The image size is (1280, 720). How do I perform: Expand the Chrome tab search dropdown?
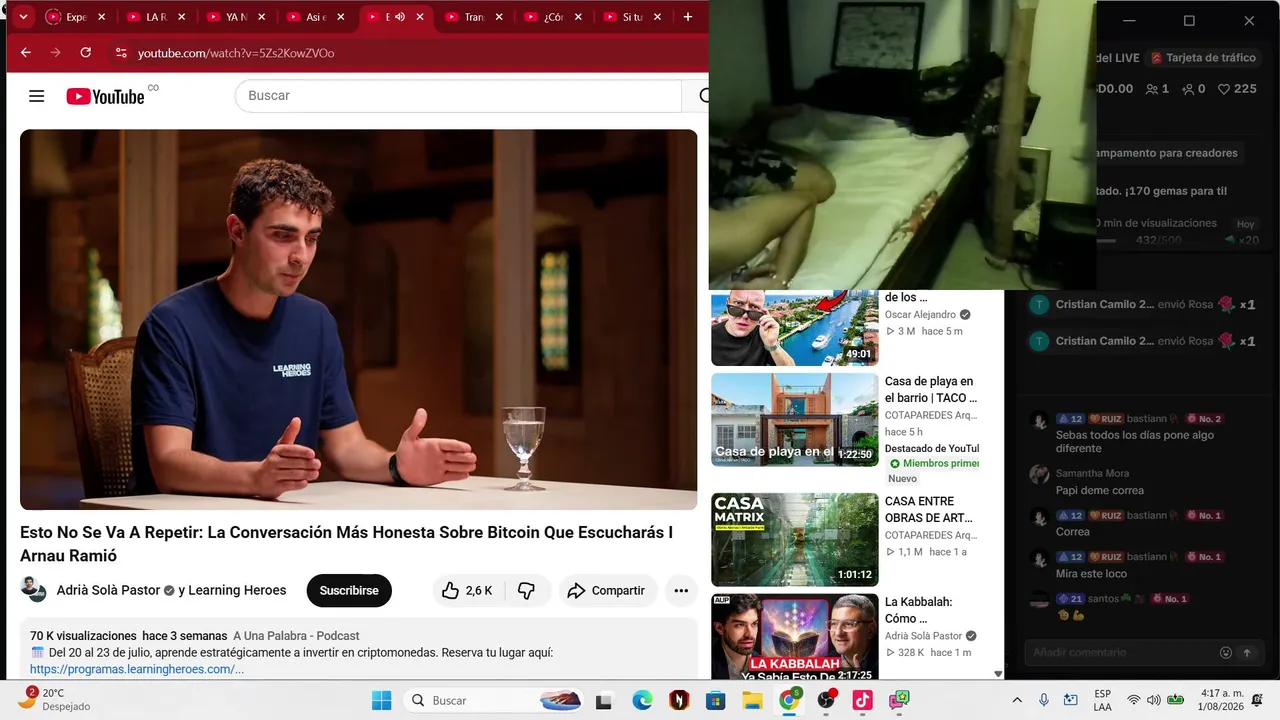coord(23,17)
